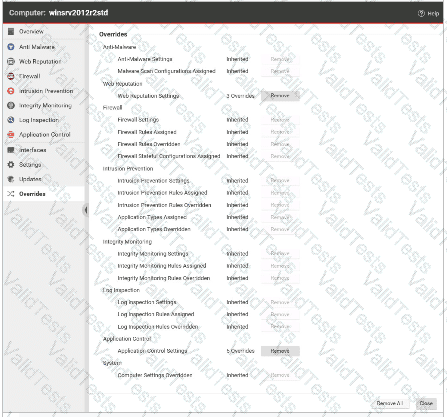
Task: Select the Overrides navigation item
Action: click(44, 194)
